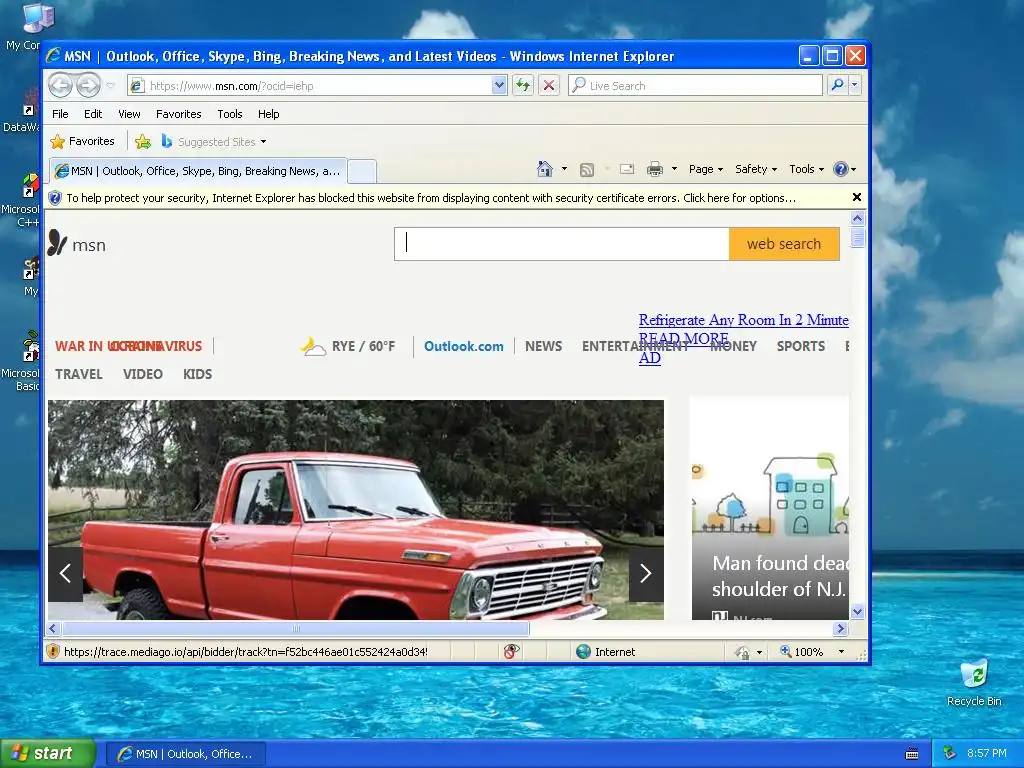Image resolution: width=1024 pixels, height=768 pixels.
Task: Open the Home icon in command bar
Action: point(545,169)
